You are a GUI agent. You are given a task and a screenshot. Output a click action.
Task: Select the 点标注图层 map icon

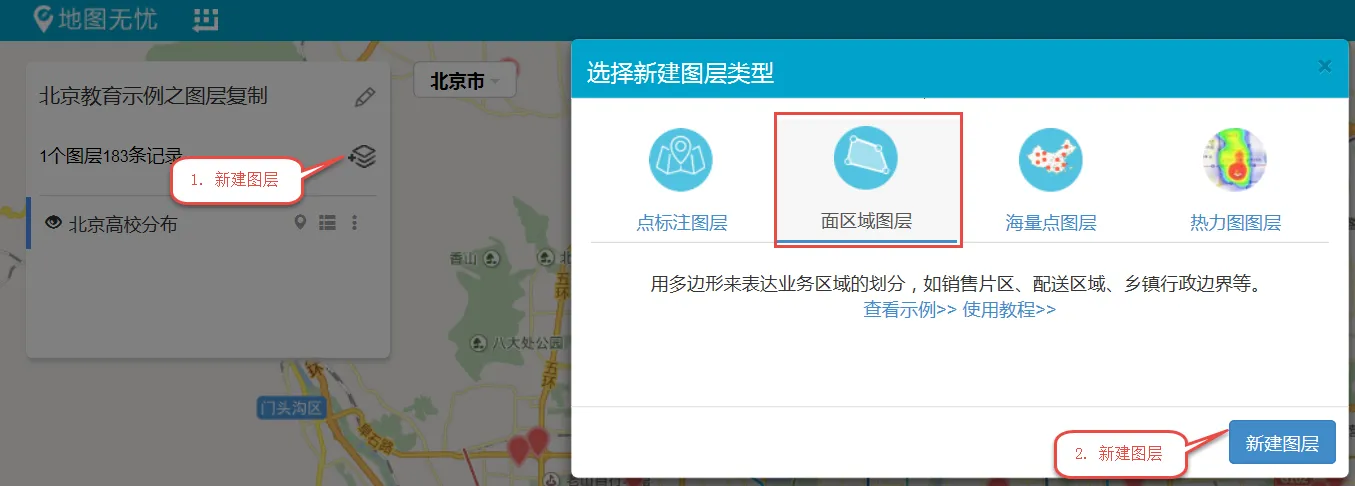coord(681,160)
